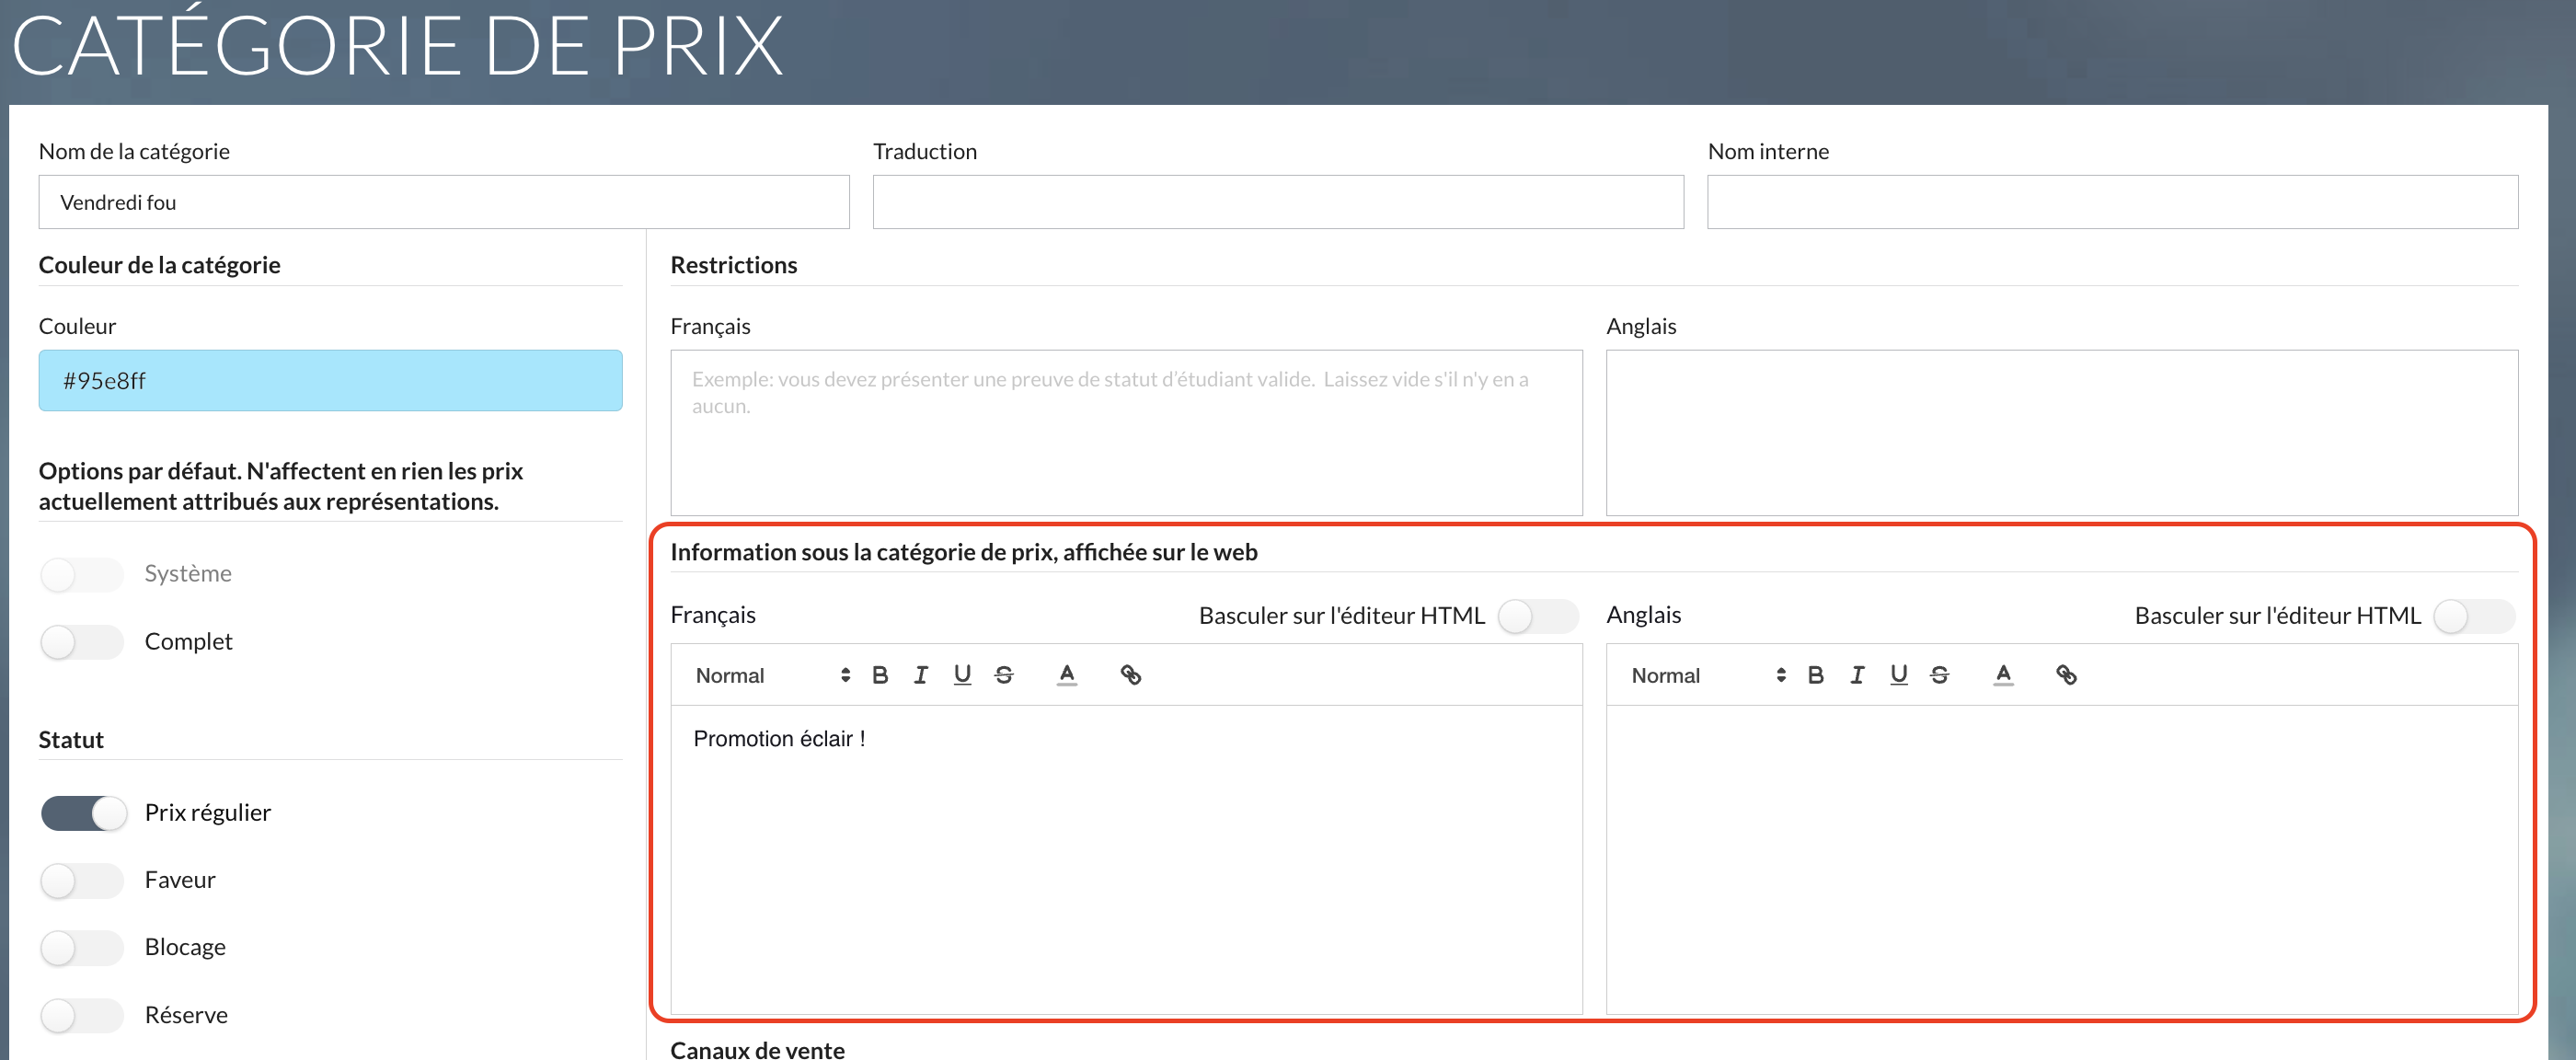
Task: Apply strikethrough in the Français editor toolbar
Action: pos(1004,675)
